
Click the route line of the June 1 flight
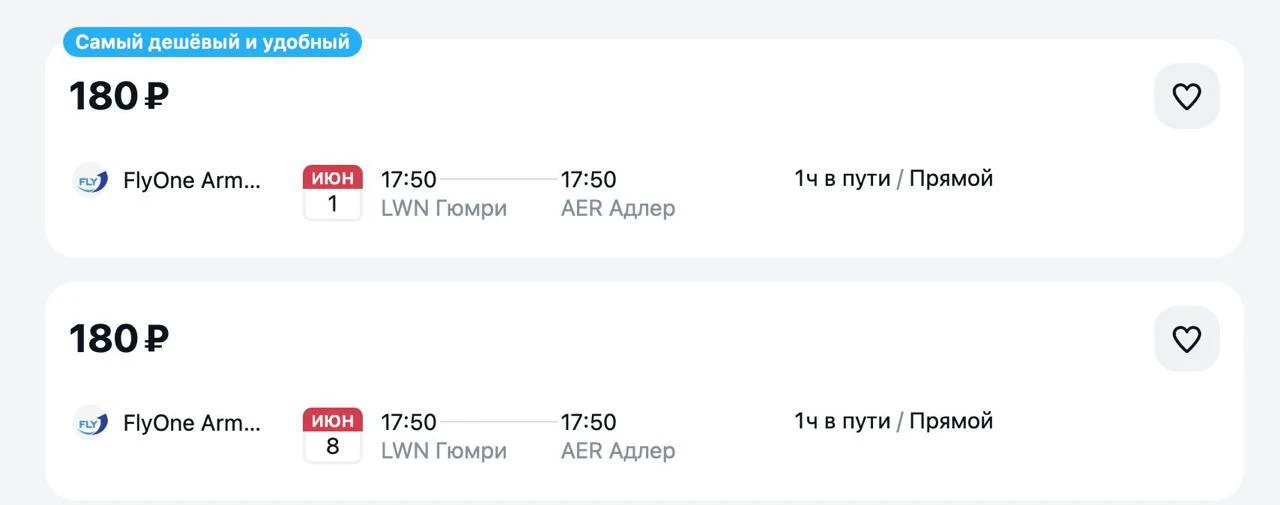pos(498,179)
